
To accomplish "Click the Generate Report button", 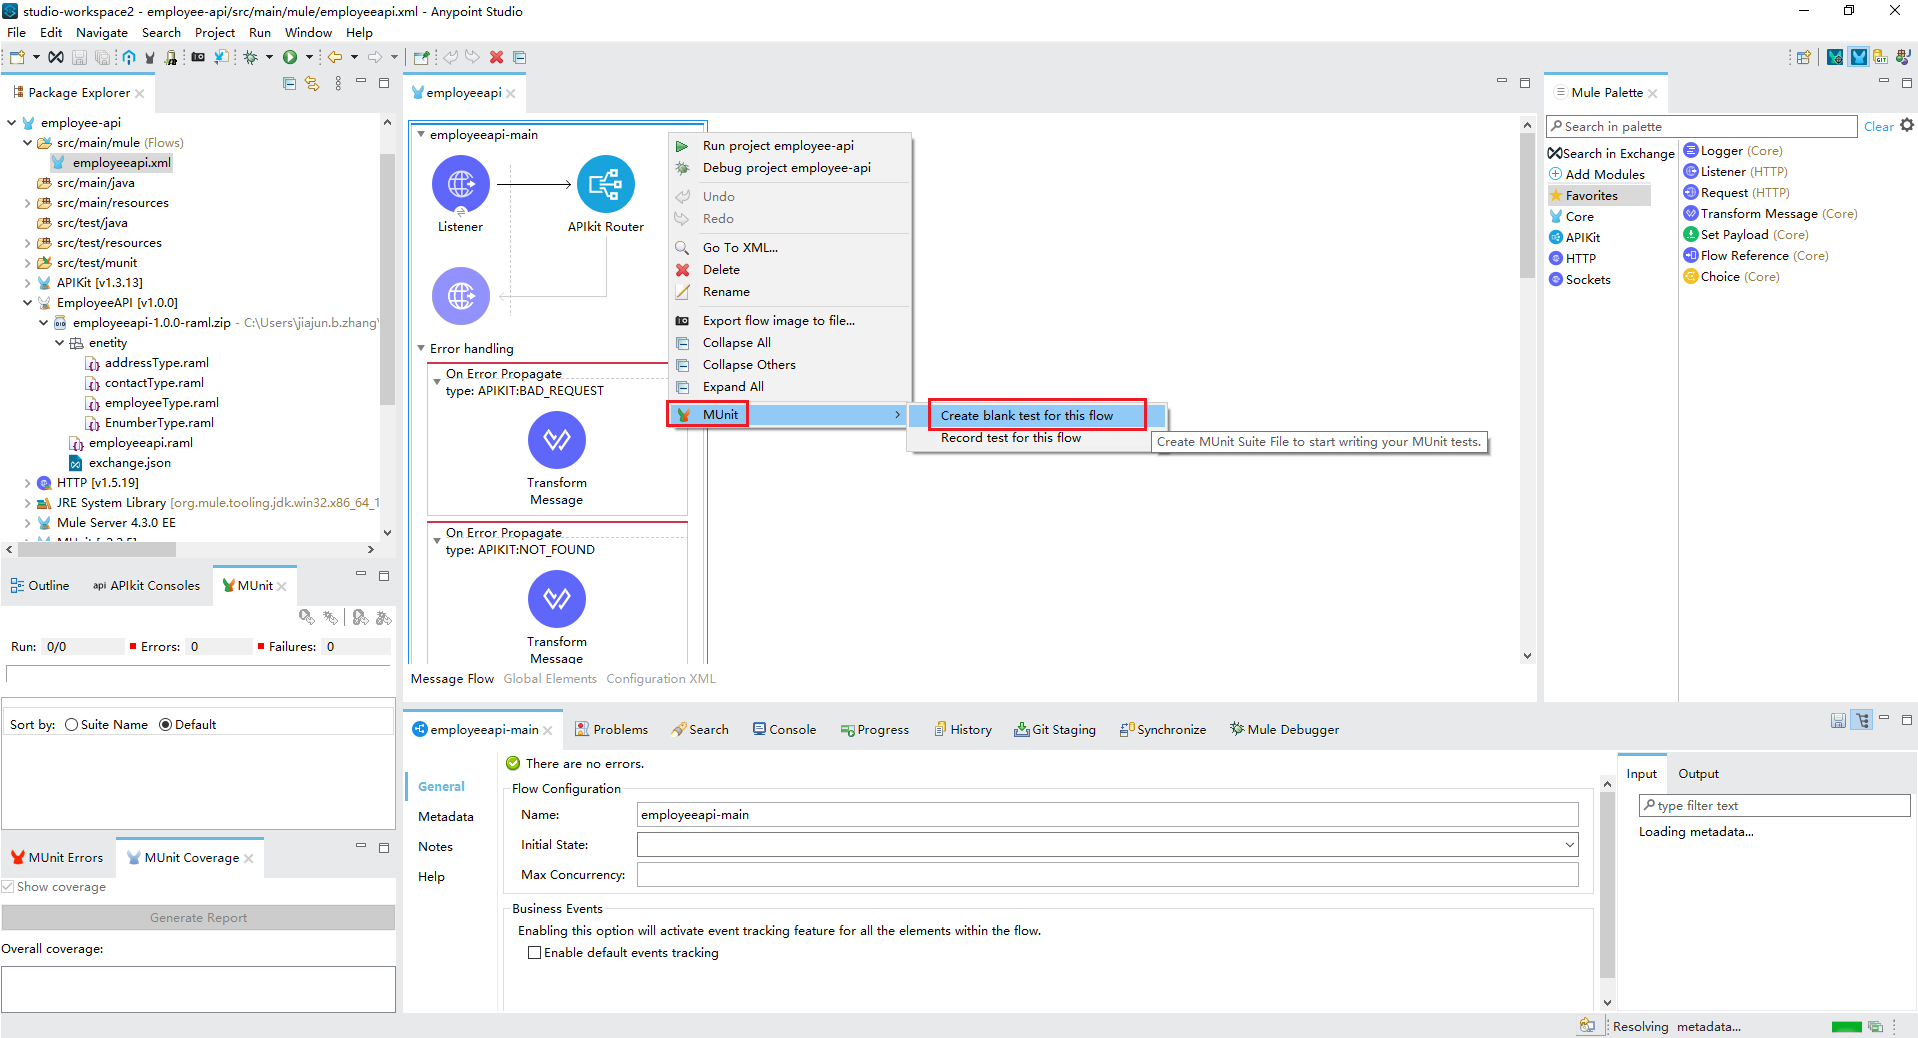I will 198,918.
